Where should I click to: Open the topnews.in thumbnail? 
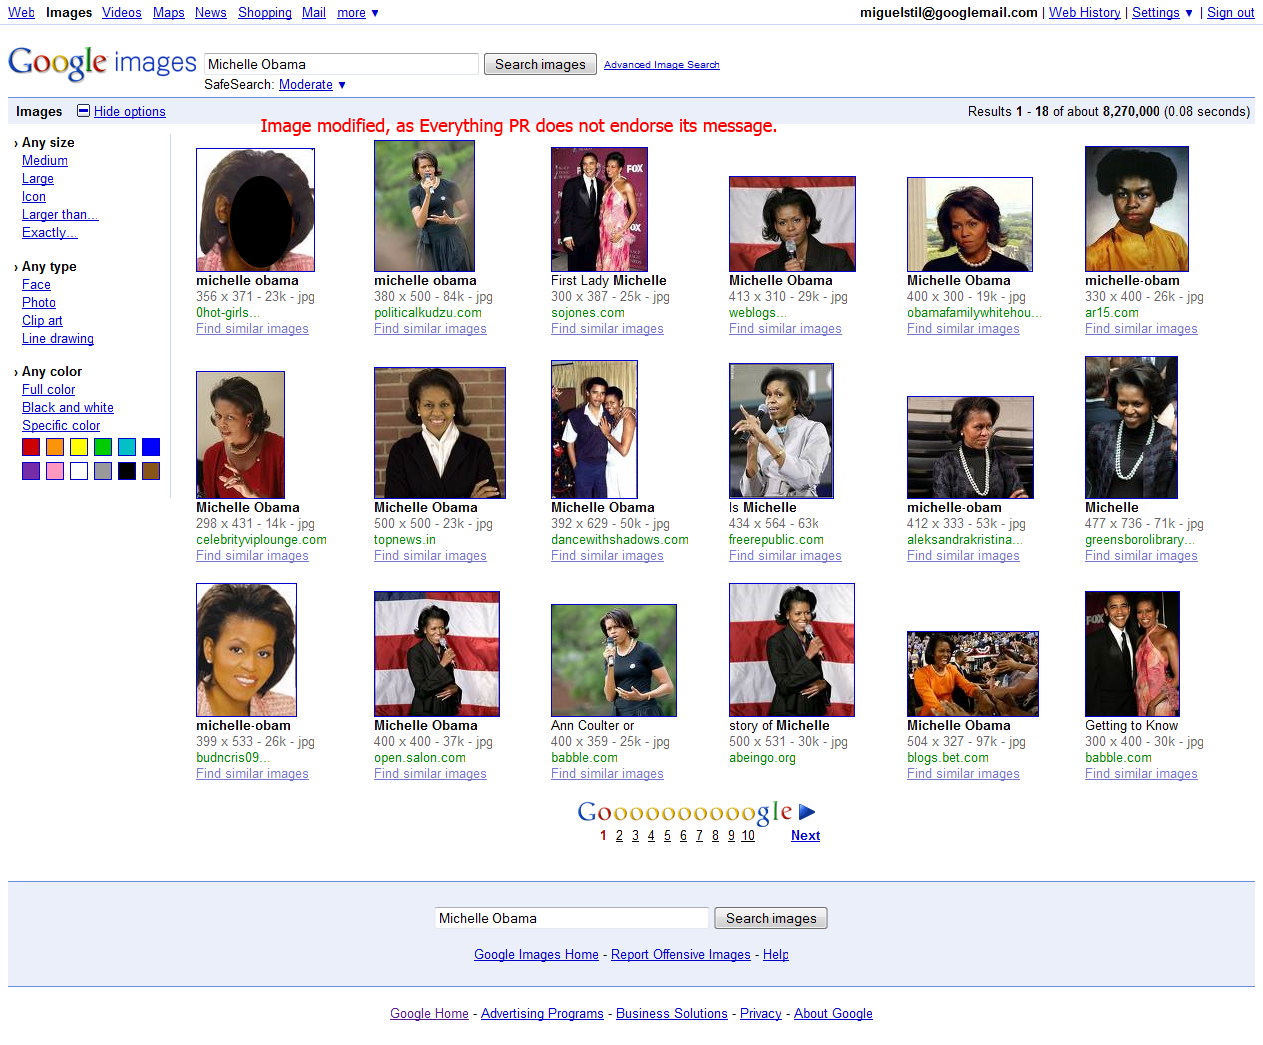[x=440, y=433]
